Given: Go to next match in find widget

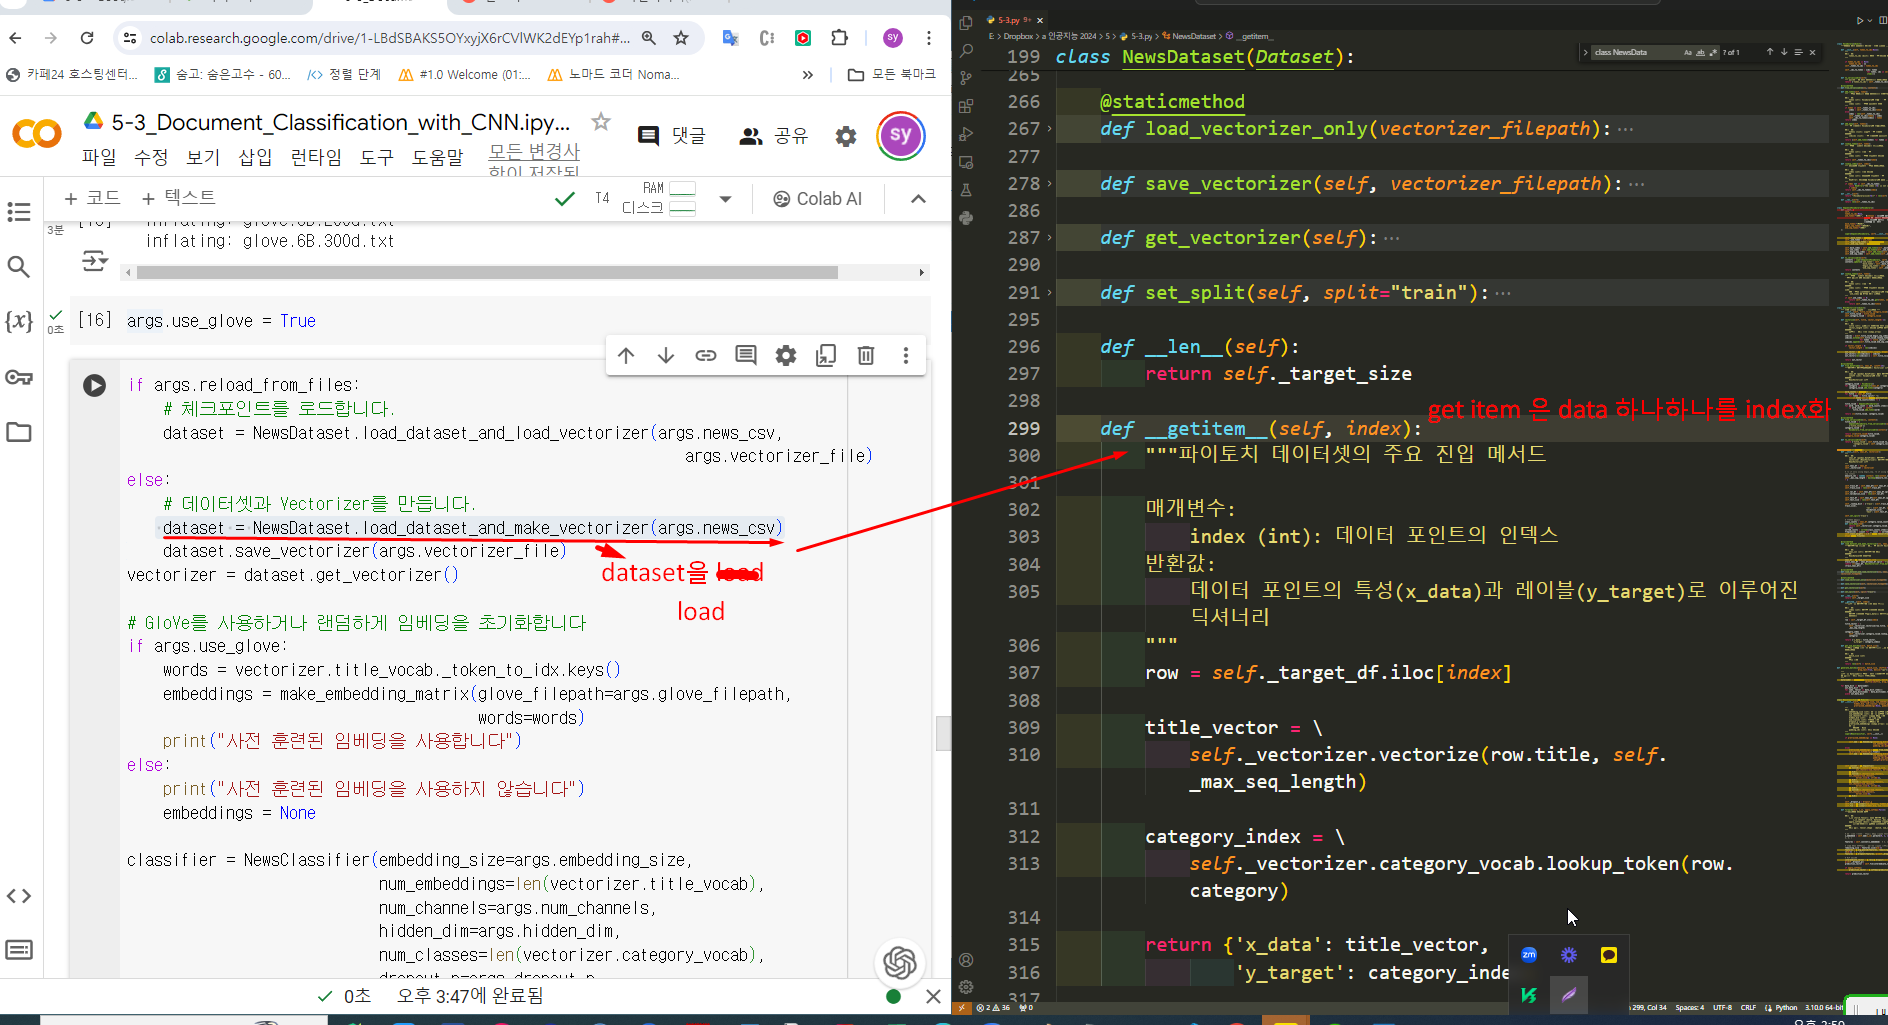Looking at the screenshot, I should tap(1784, 52).
